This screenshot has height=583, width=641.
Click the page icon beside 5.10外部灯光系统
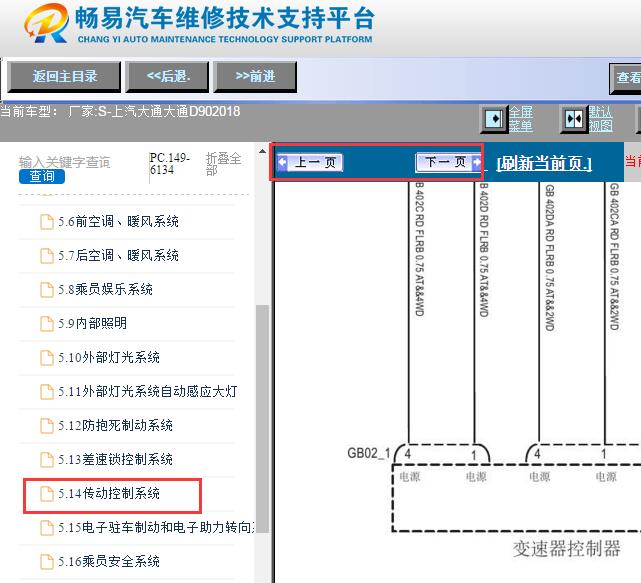47,358
